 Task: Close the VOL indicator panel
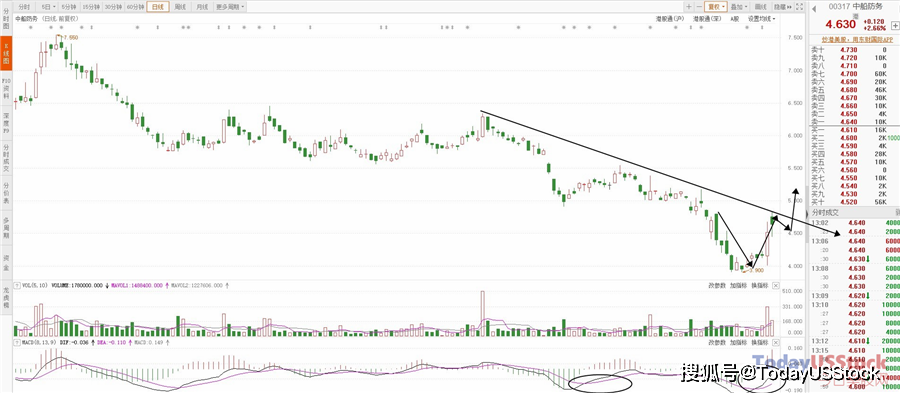point(775,285)
